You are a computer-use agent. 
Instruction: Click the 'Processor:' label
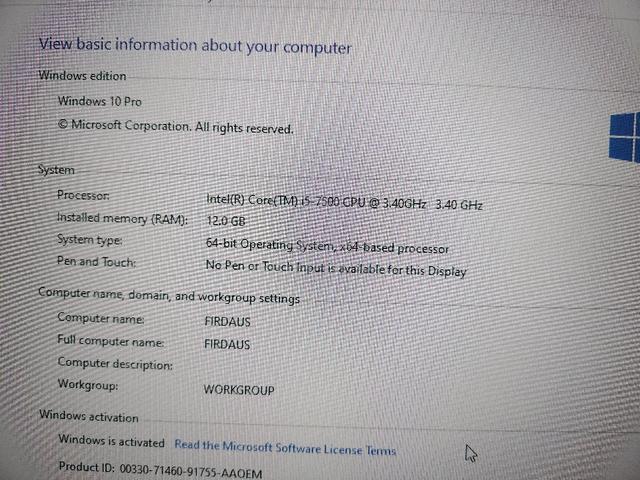coord(83,195)
